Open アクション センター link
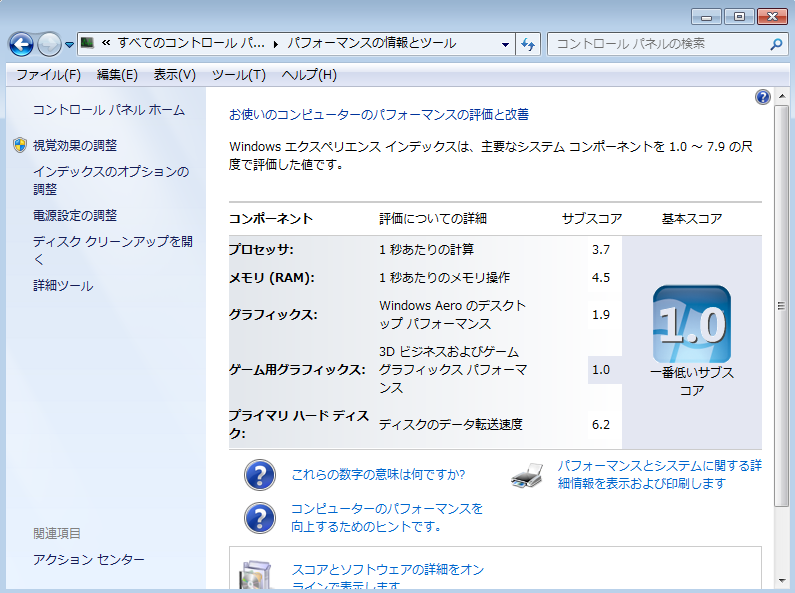This screenshot has width=795, height=593. tap(89, 560)
